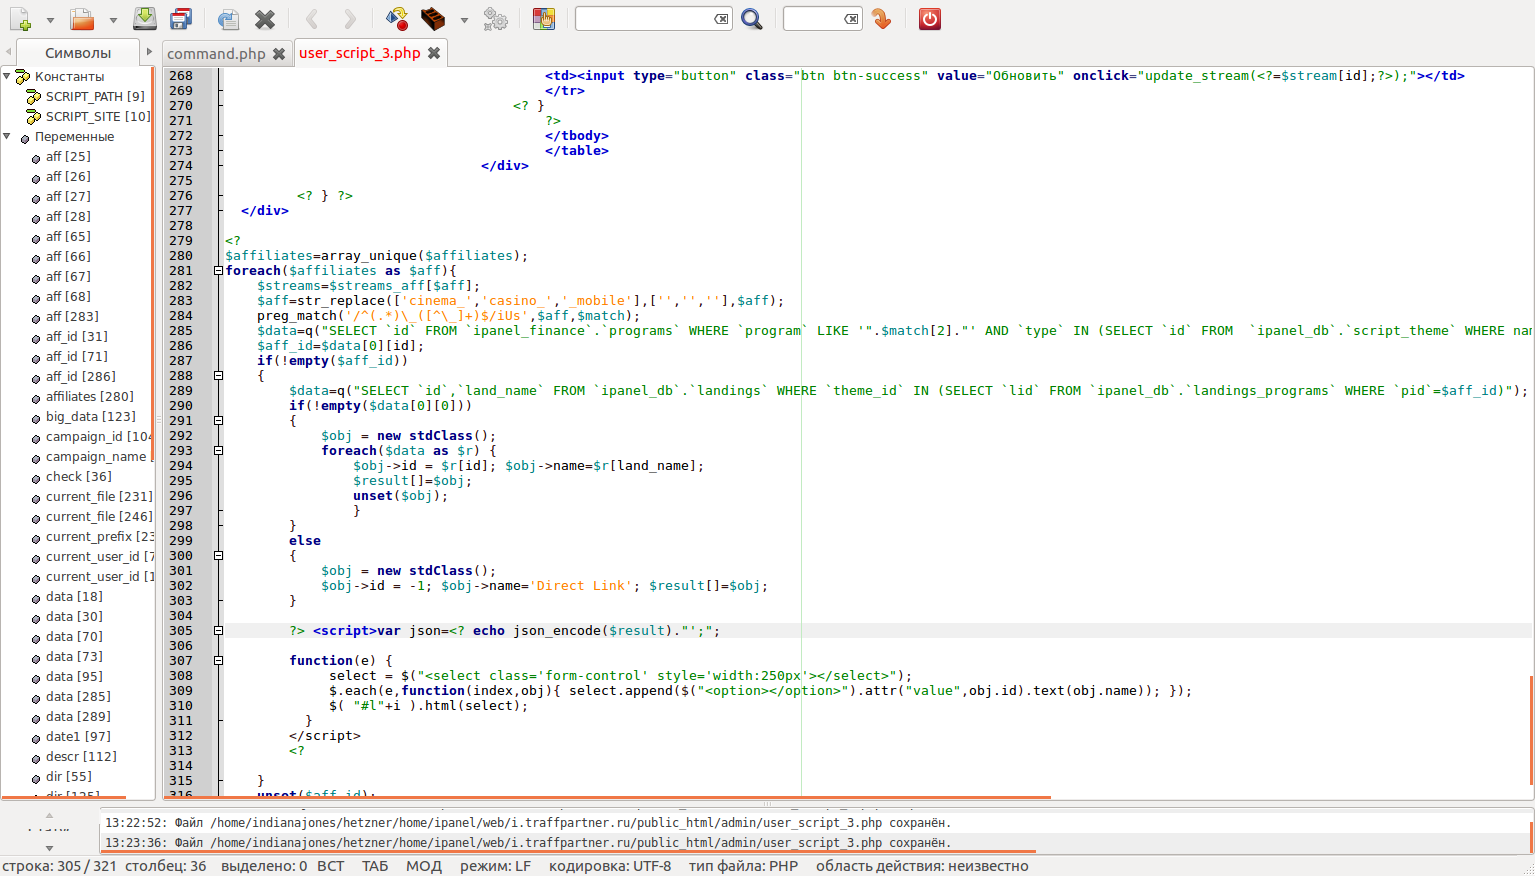Viewport: 1535px width, 876px height.
Task: Click the editor vertical scrollbar thumb
Action: tap(1531, 732)
